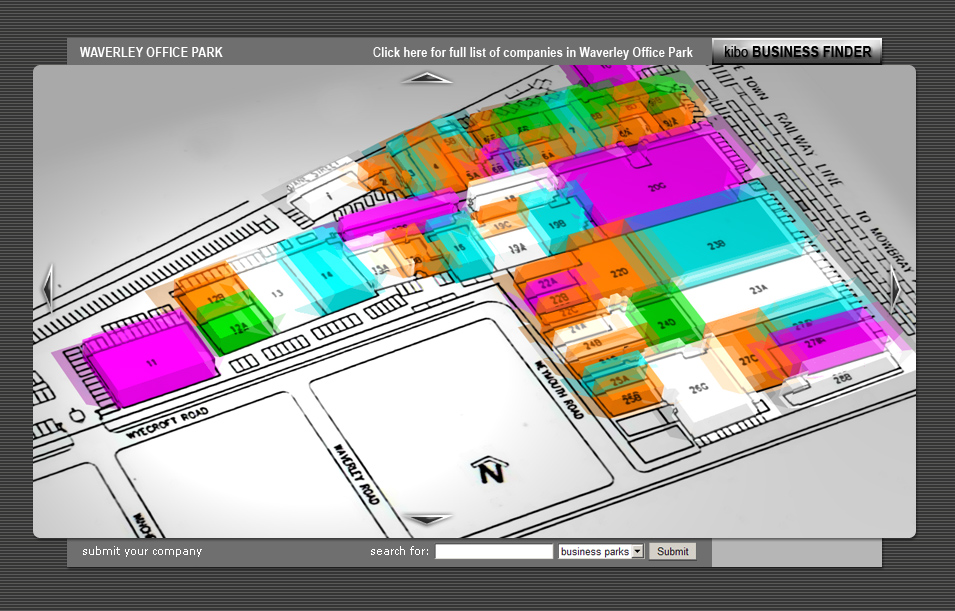This screenshot has height=611, width=955.
Task: Click the 'submit your company' link
Action: tap(142, 551)
